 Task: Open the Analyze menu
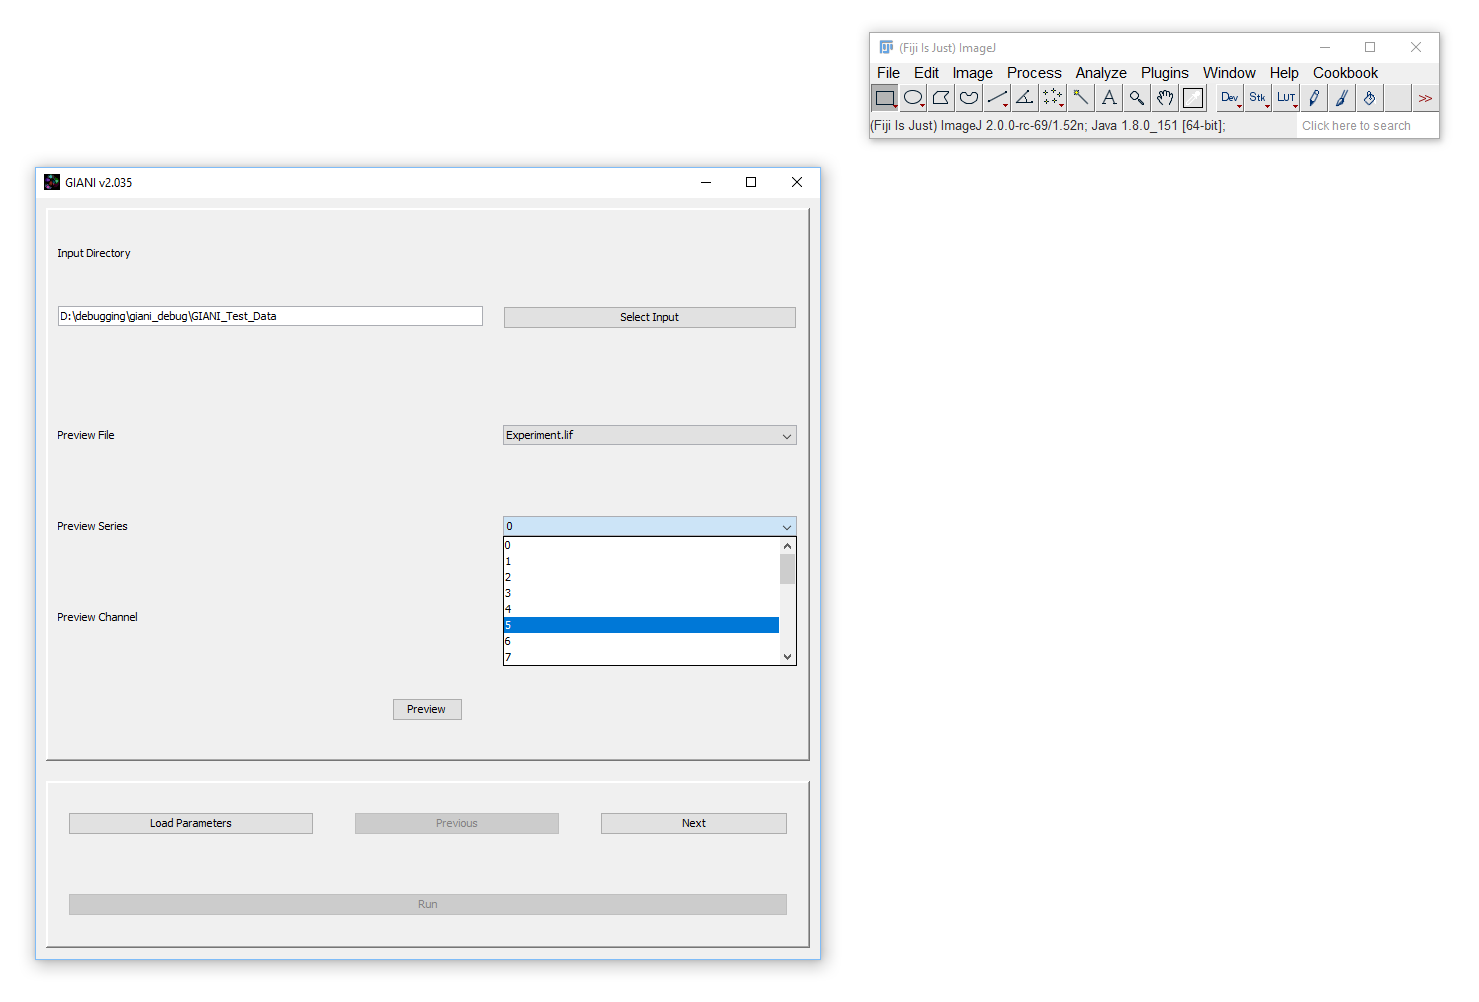pos(1101,73)
